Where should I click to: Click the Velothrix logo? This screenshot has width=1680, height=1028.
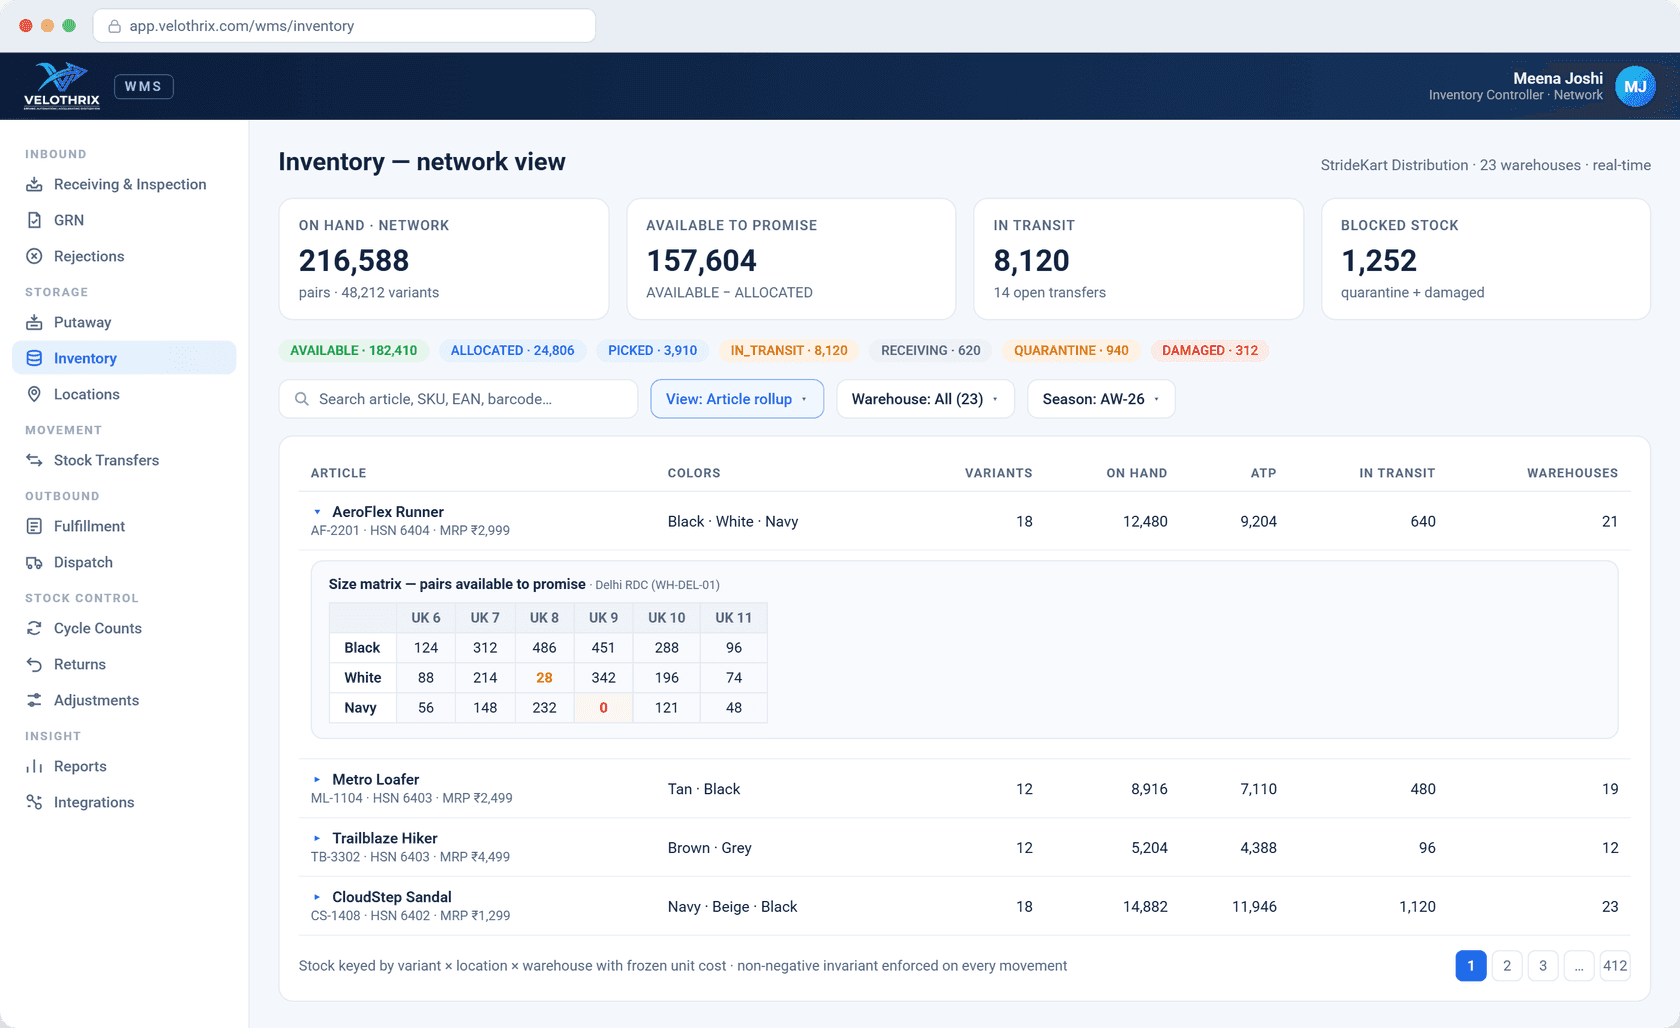[62, 86]
